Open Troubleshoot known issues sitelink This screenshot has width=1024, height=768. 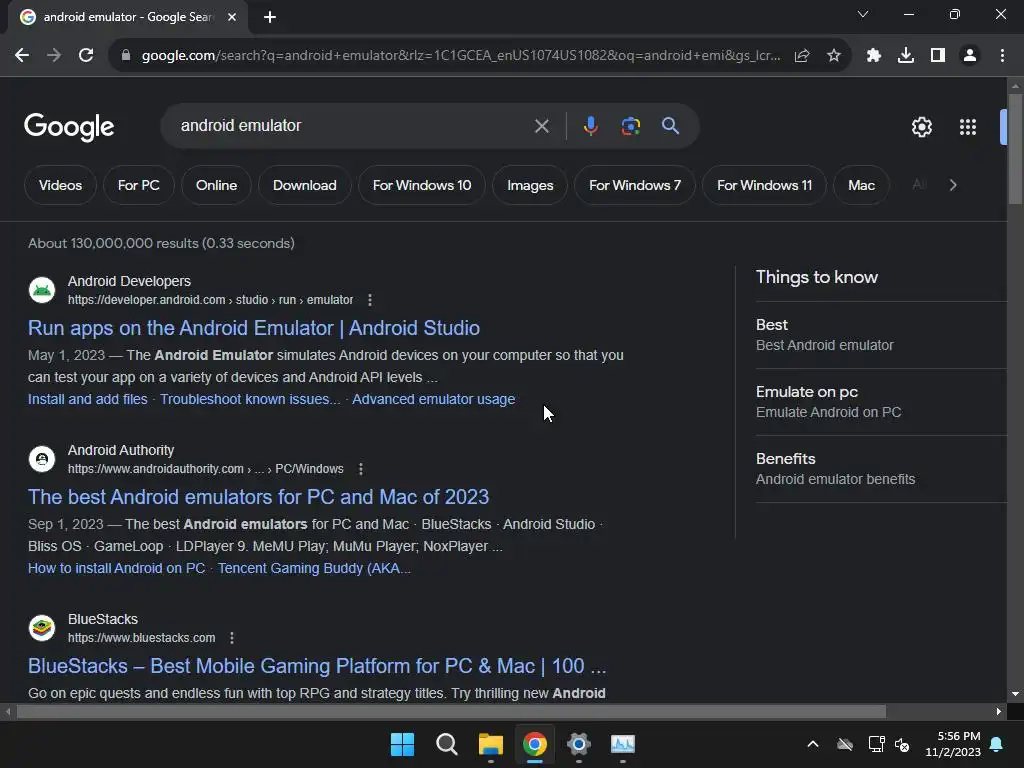[x=250, y=399]
